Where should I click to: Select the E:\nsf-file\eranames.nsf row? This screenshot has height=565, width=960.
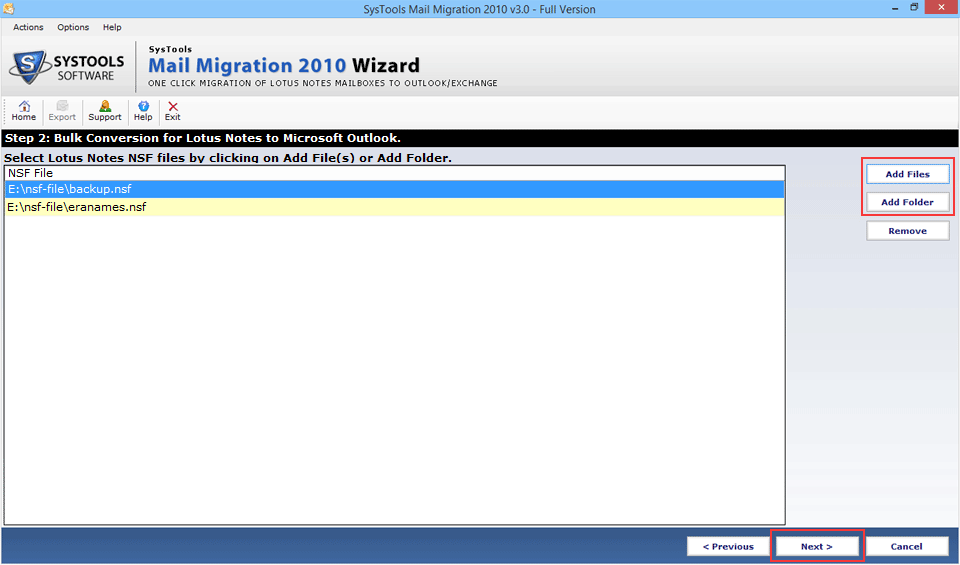click(394, 207)
